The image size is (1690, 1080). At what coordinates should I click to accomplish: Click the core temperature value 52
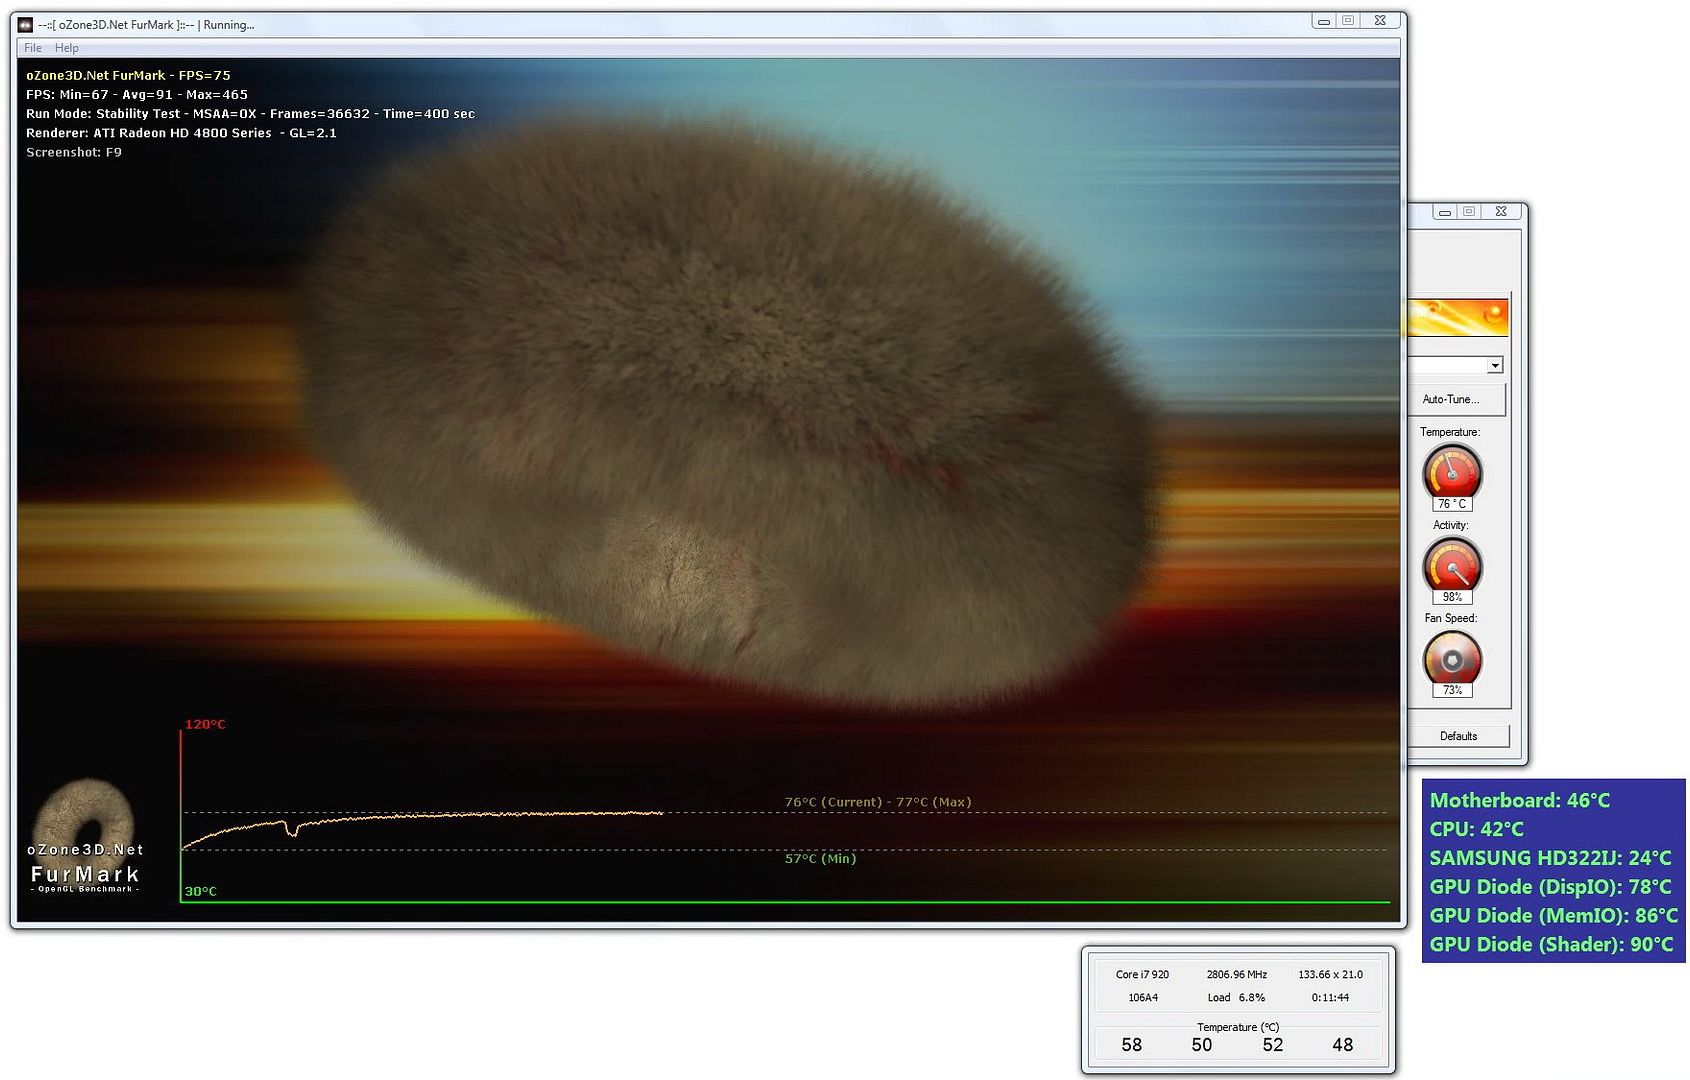tap(1272, 1044)
